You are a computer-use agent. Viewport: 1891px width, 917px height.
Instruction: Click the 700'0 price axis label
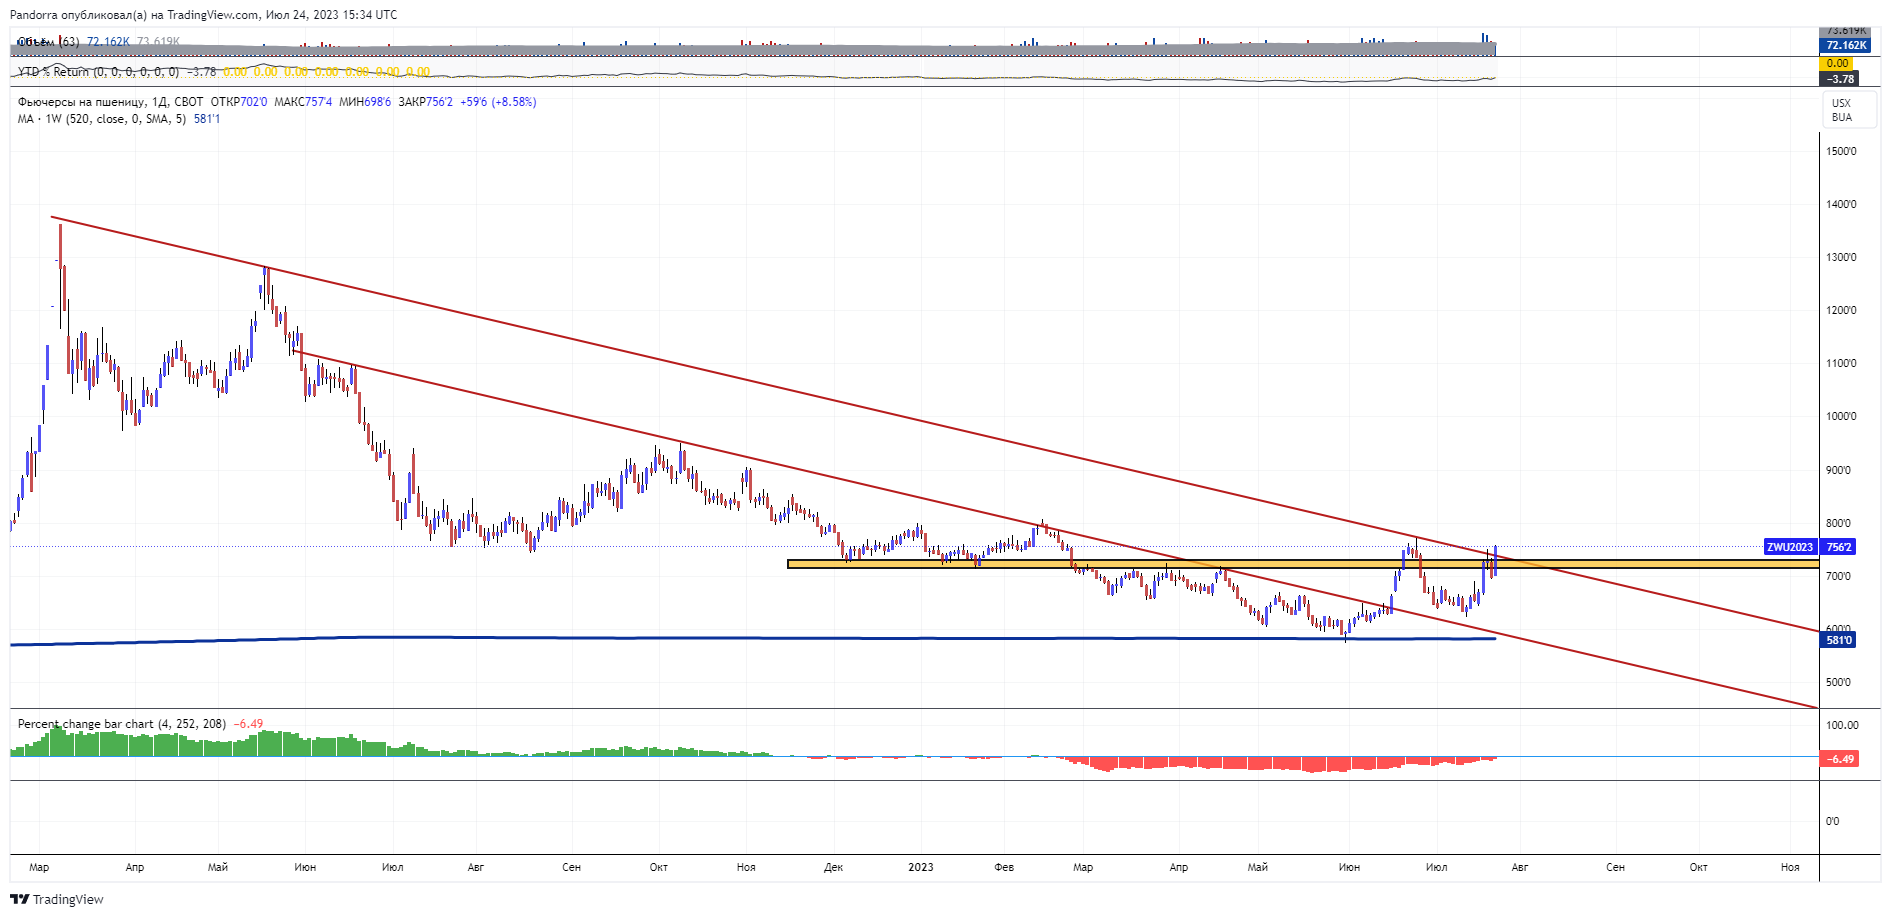click(x=1838, y=576)
